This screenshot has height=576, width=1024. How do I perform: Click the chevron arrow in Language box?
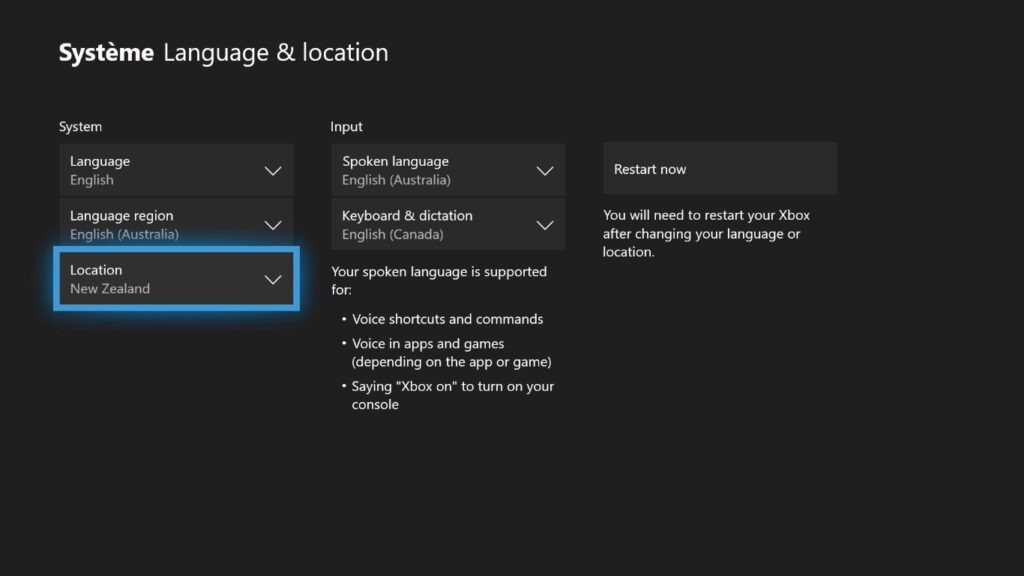pyautogui.click(x=273, y=171)
